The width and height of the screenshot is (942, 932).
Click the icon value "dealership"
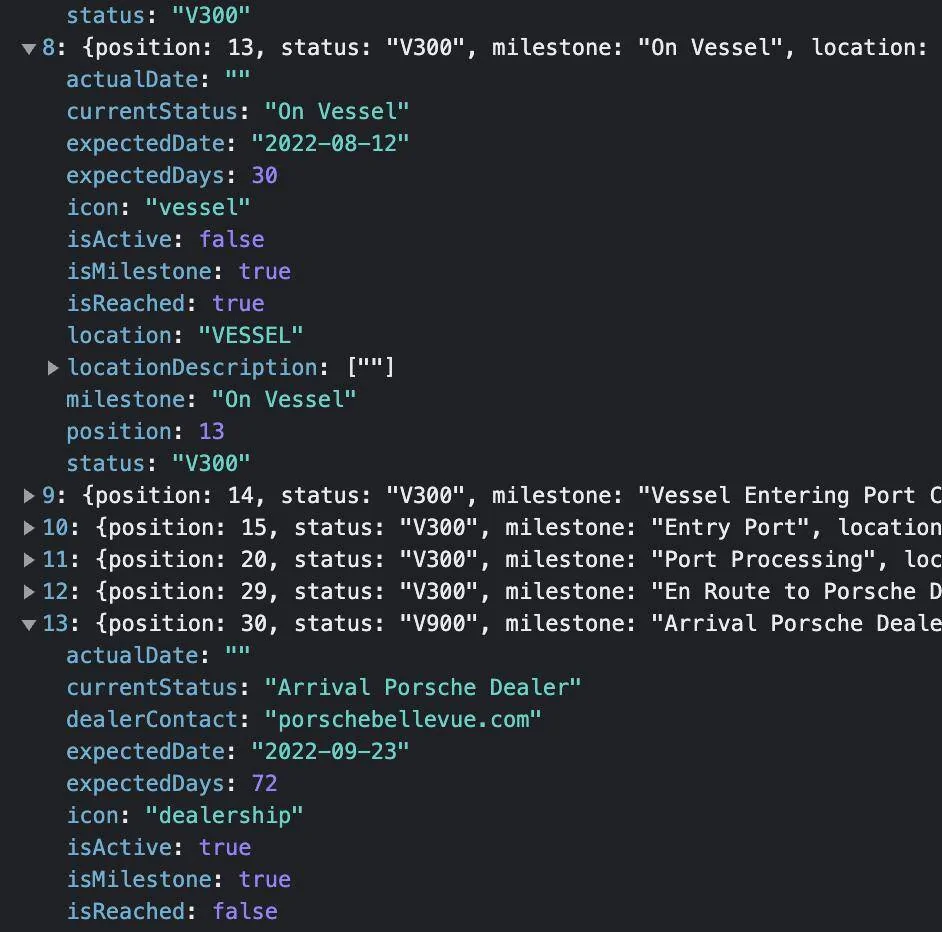coord(224,815)
